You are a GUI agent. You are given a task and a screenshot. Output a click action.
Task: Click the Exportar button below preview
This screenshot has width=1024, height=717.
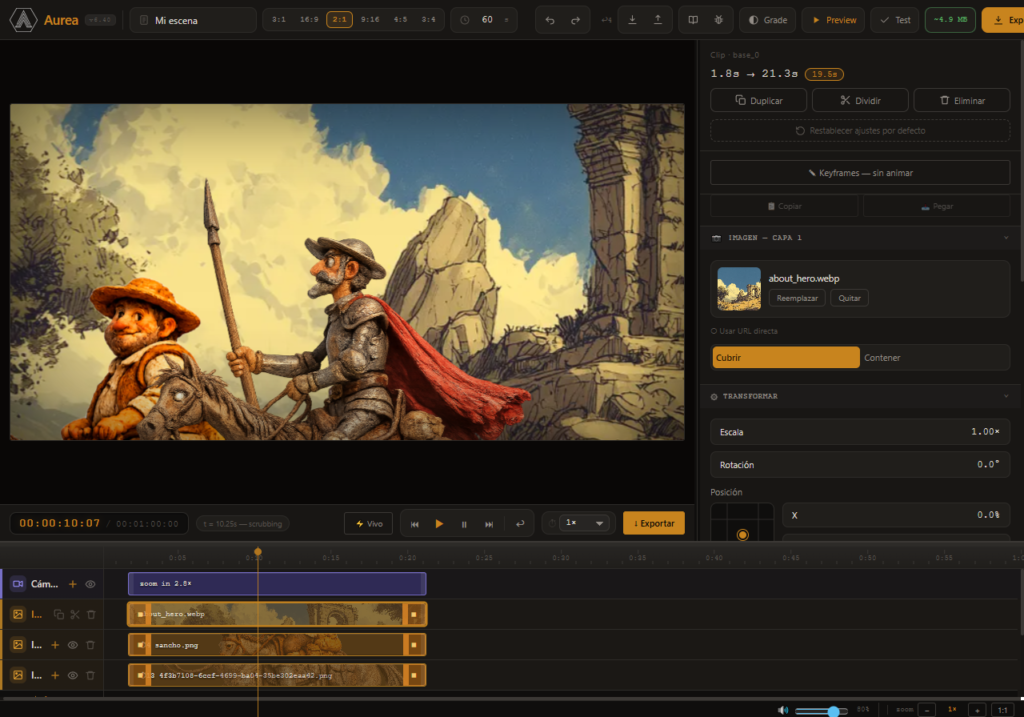click(654, 523)
